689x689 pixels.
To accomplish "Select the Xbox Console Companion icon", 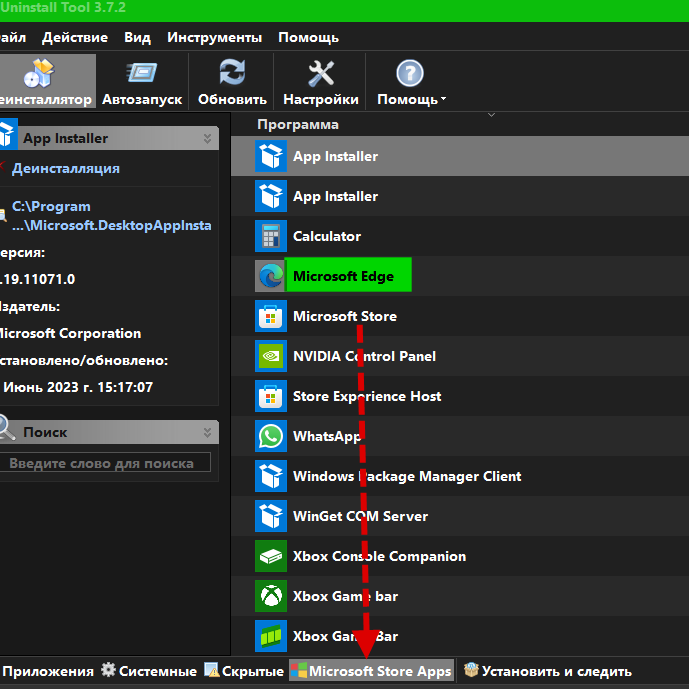I will click(271, 556).
